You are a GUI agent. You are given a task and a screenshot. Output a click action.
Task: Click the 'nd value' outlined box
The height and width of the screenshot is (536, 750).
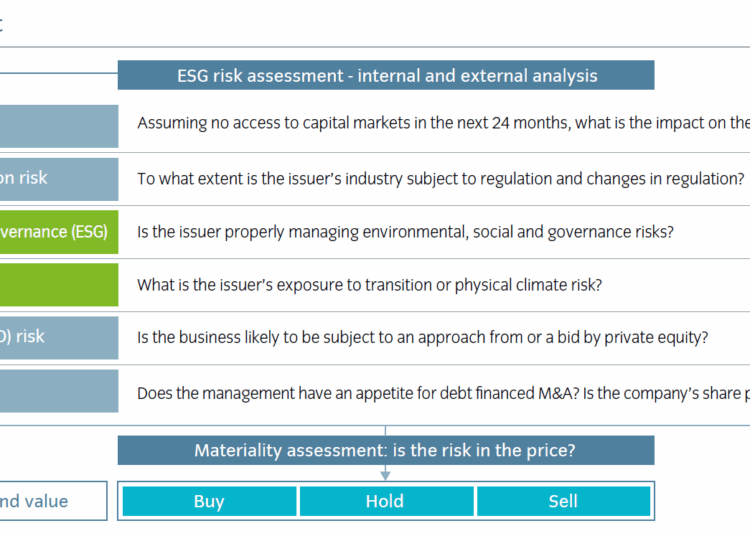click(52, 501)
